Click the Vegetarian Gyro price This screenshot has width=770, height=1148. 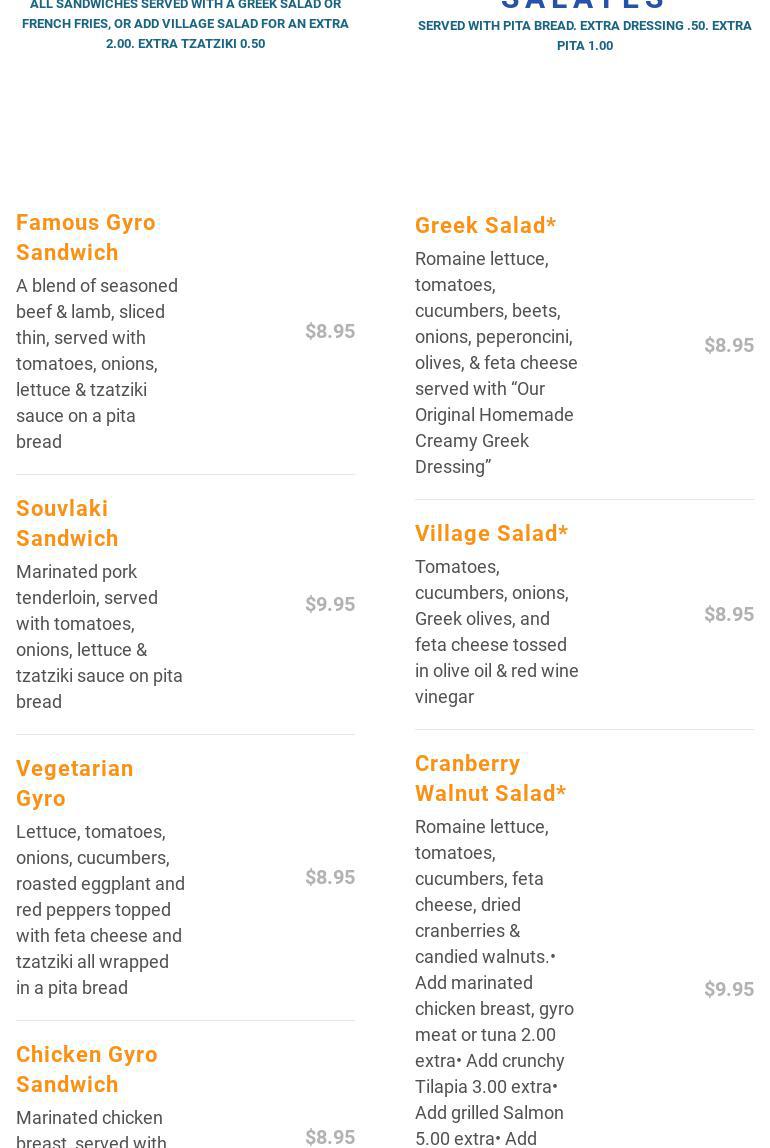(x=329, y=877)
